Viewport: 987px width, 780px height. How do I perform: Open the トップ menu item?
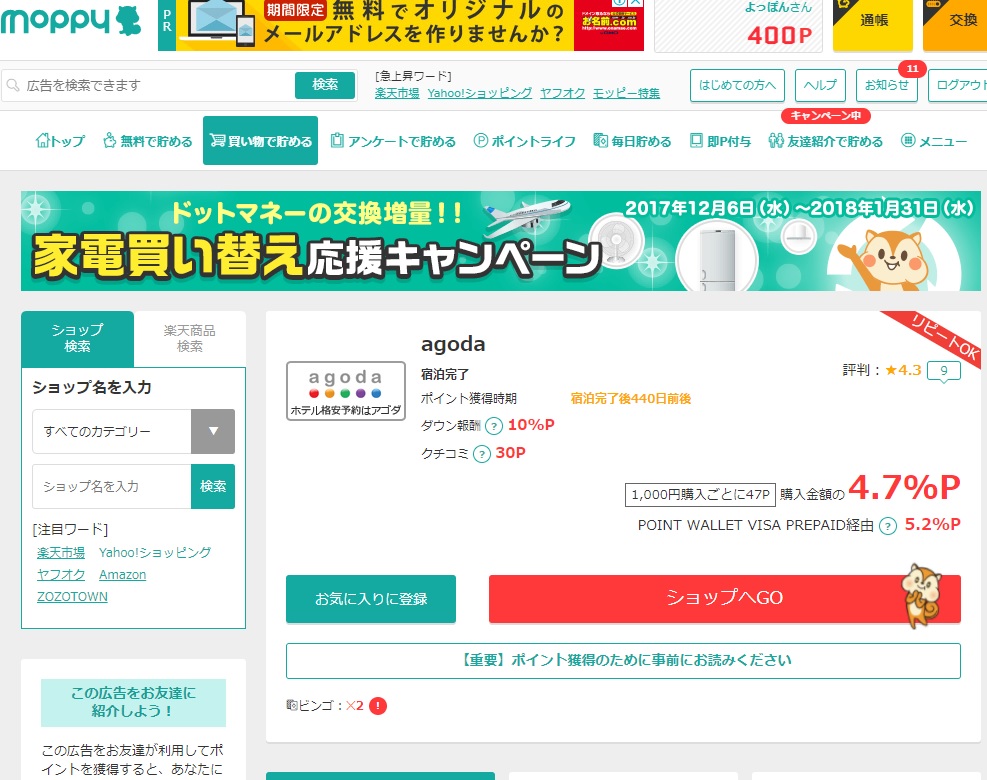click(x=60, y=141)
